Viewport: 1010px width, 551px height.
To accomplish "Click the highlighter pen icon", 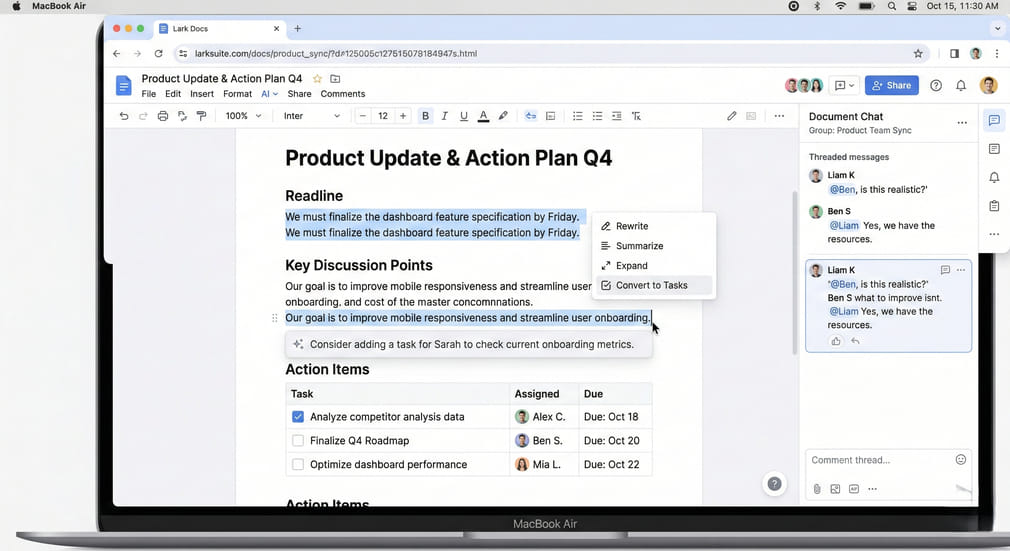I will [503, 116].
